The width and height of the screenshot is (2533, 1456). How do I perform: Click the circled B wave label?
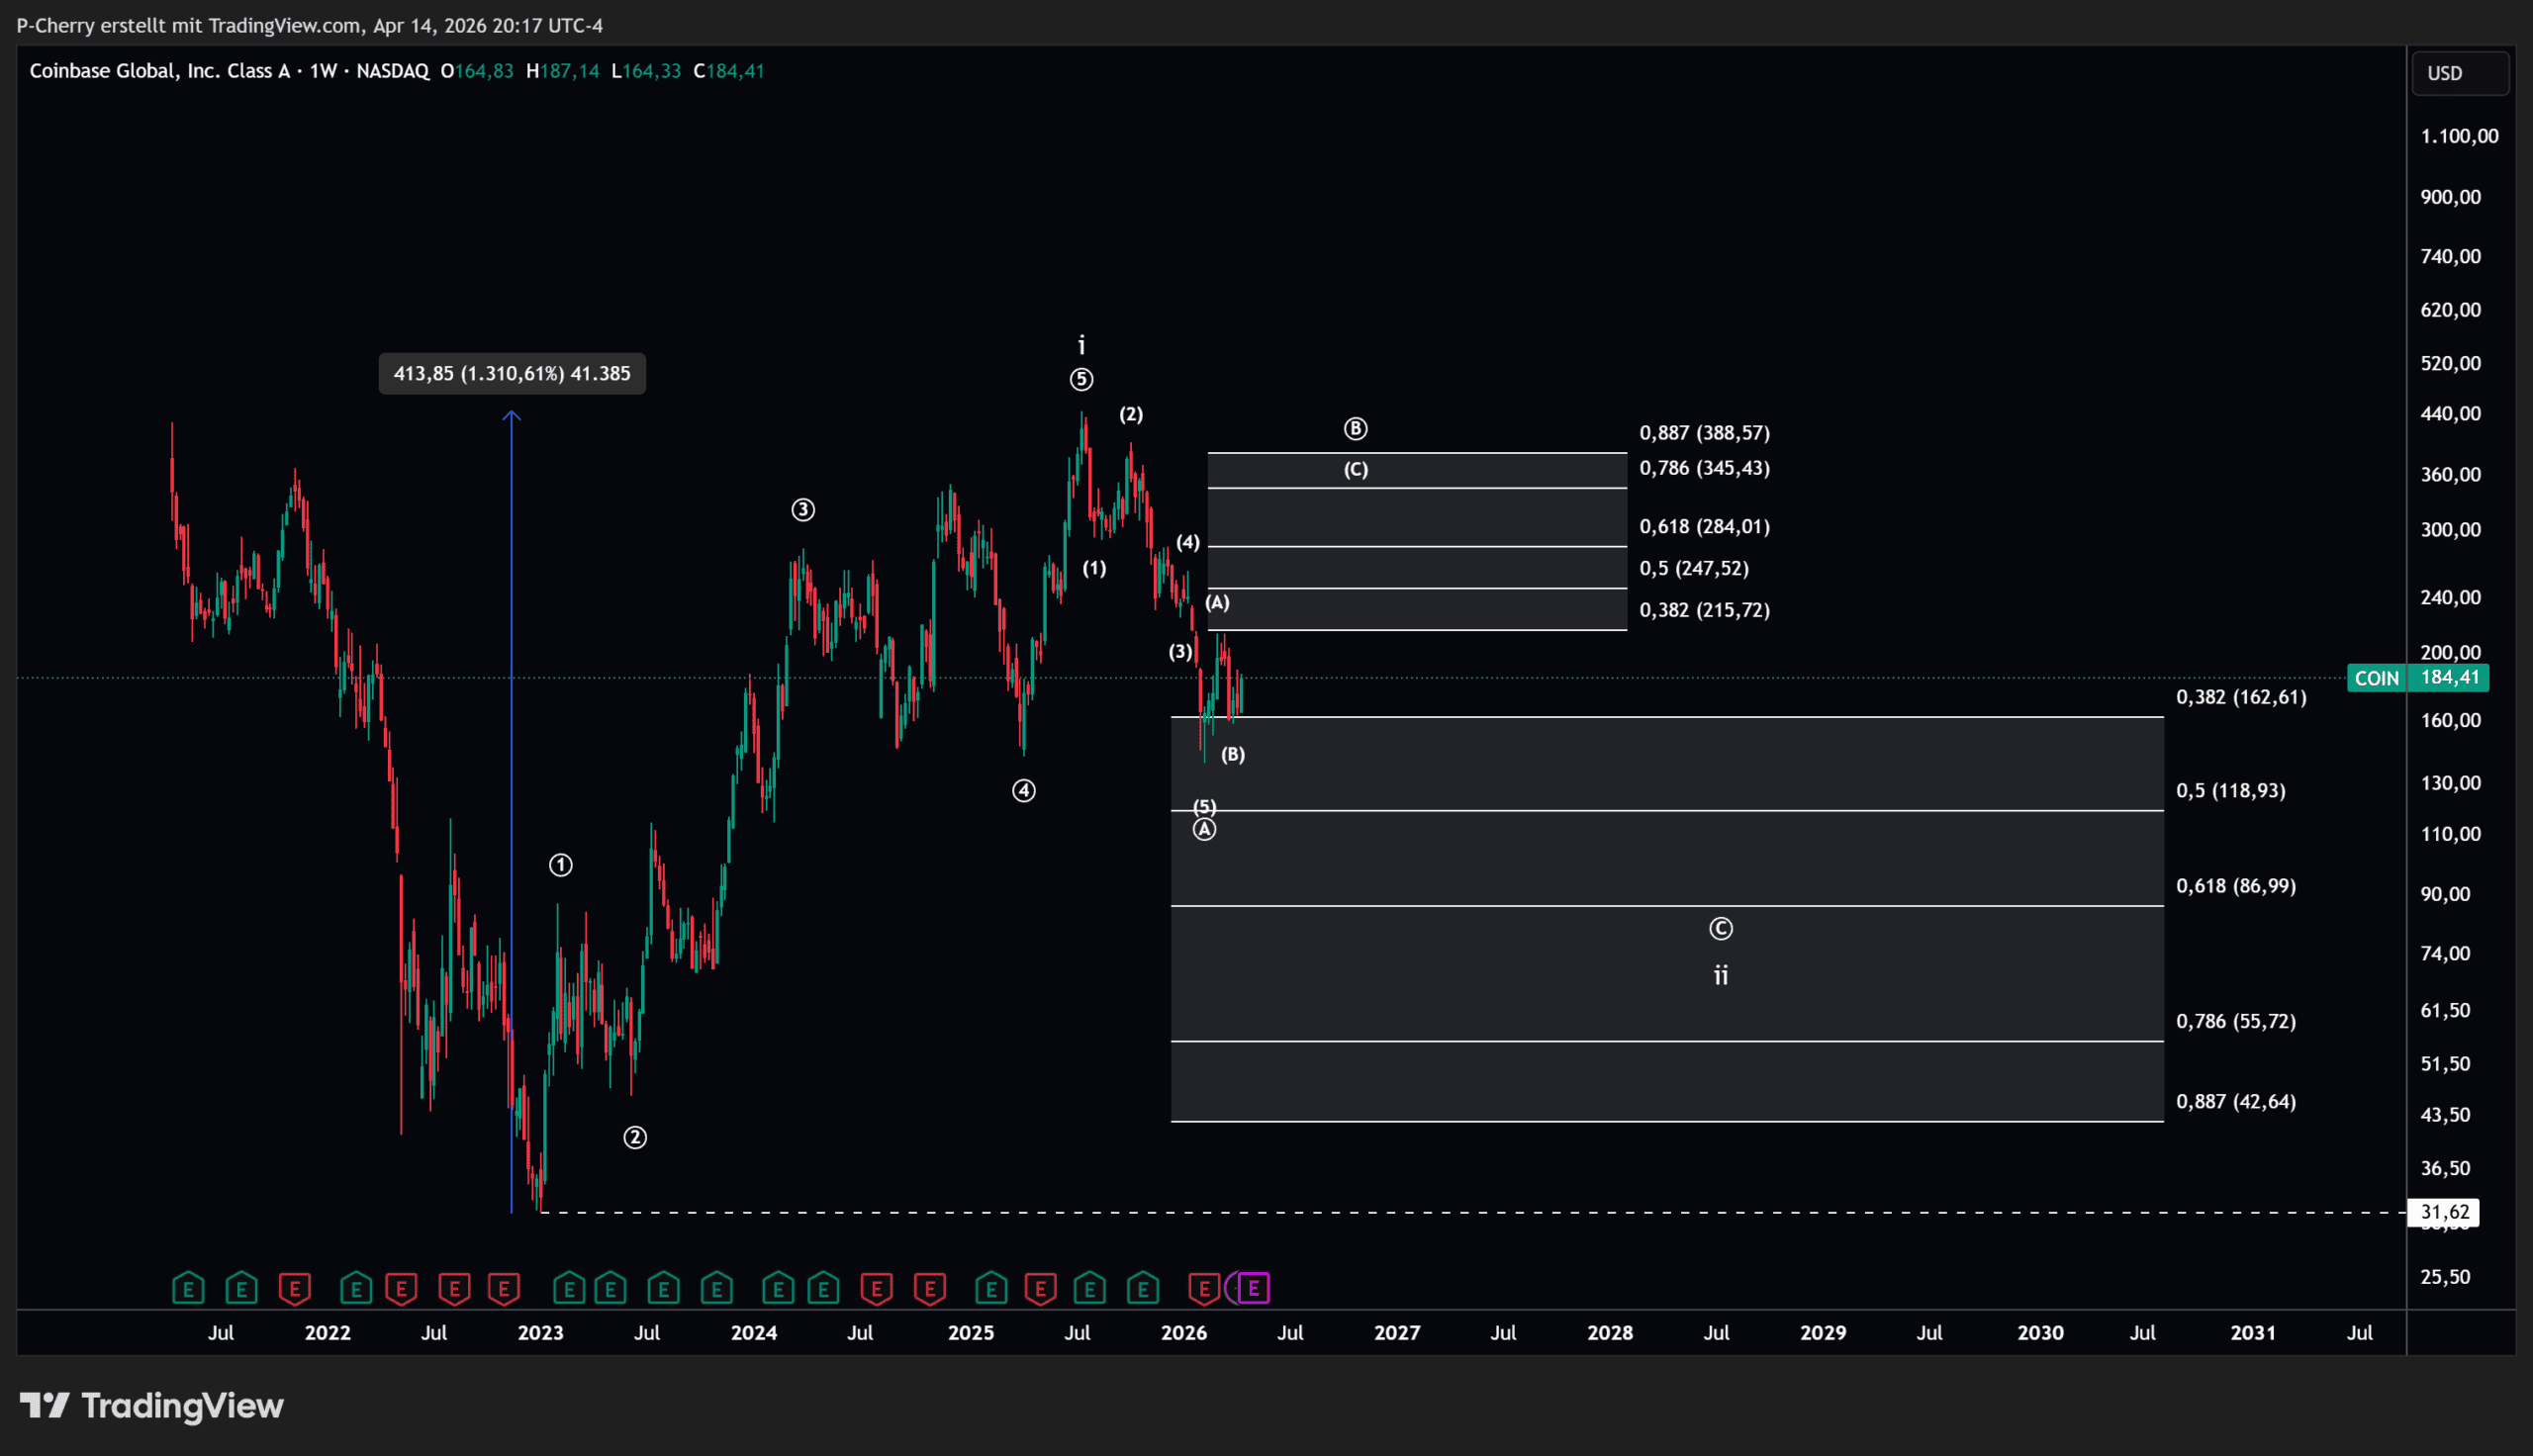tap(1355, 429)
